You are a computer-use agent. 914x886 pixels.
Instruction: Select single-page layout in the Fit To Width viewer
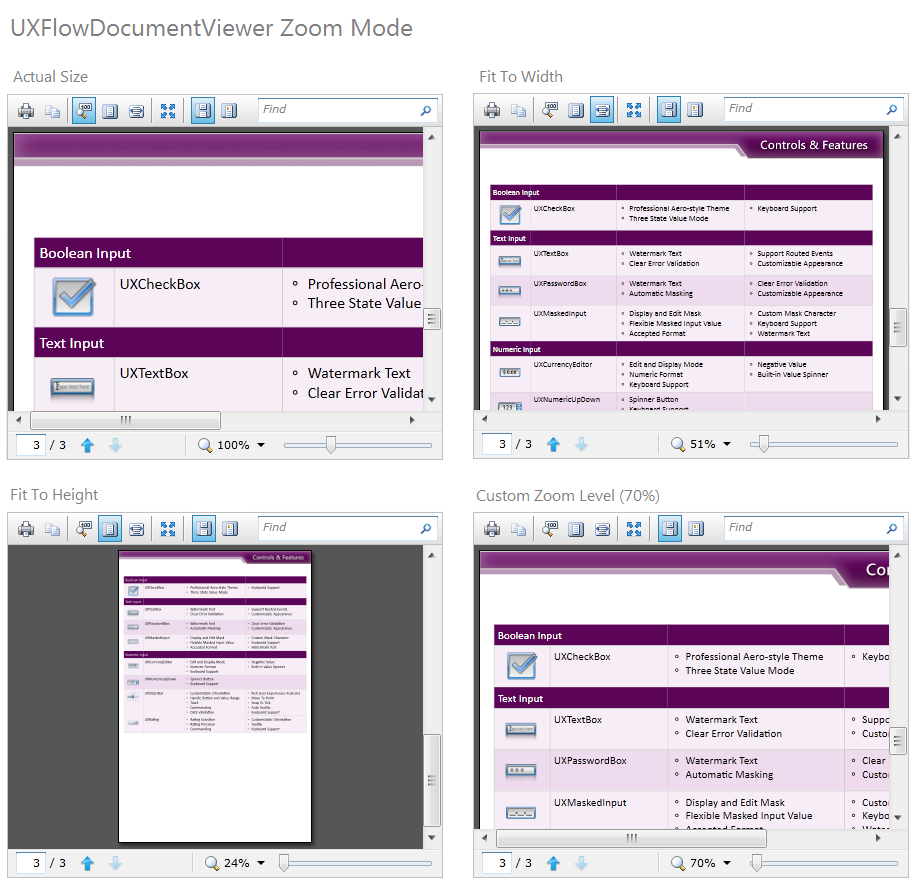click(x=669, y=110)
